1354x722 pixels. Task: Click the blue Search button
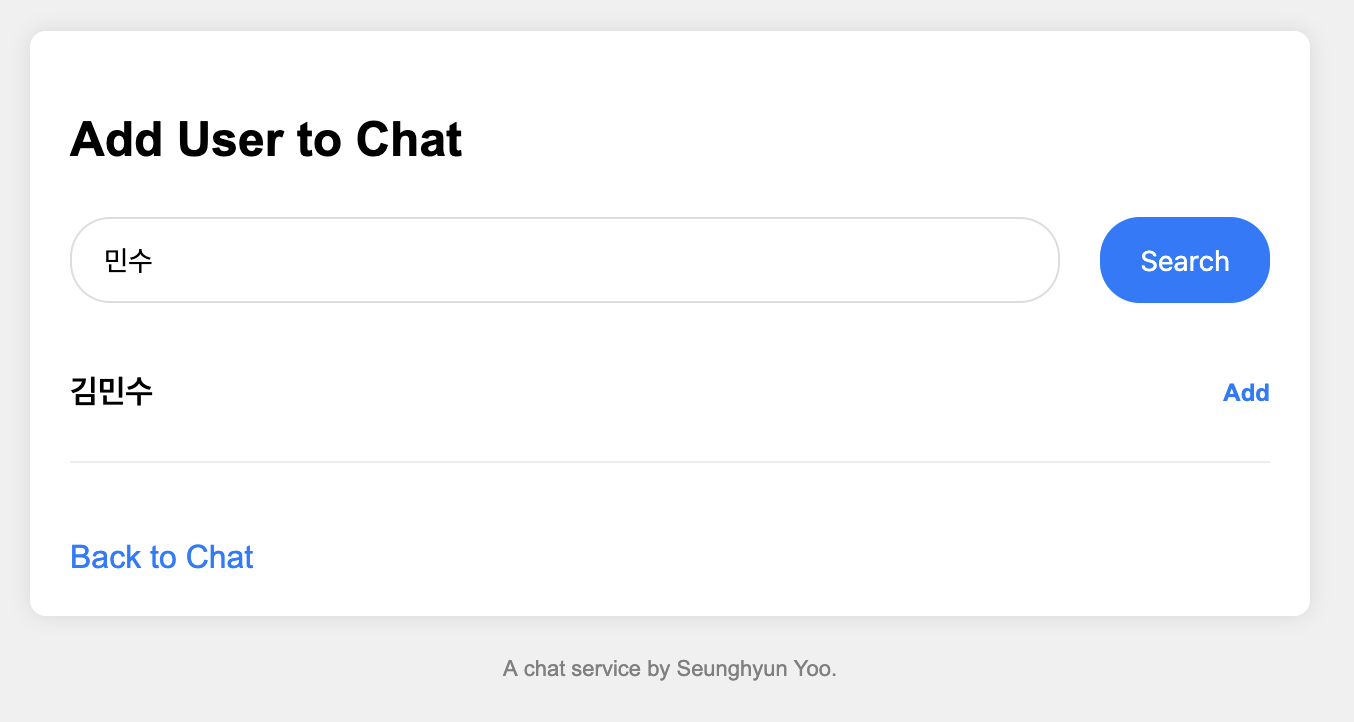(x=1184, y=260)
